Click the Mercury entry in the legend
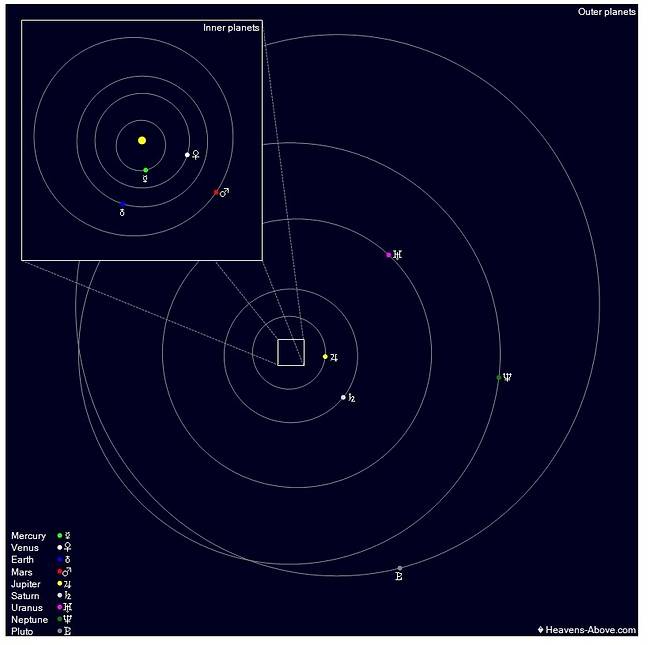Image resolution: width=658 pixels, height=645 pixels. pyautogui.click(x=29, y=536)
